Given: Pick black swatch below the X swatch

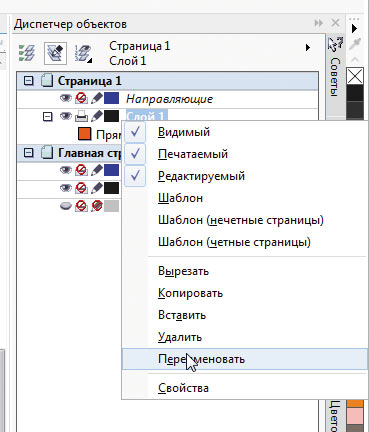Looking at the screenshot, I should [355, 93].
